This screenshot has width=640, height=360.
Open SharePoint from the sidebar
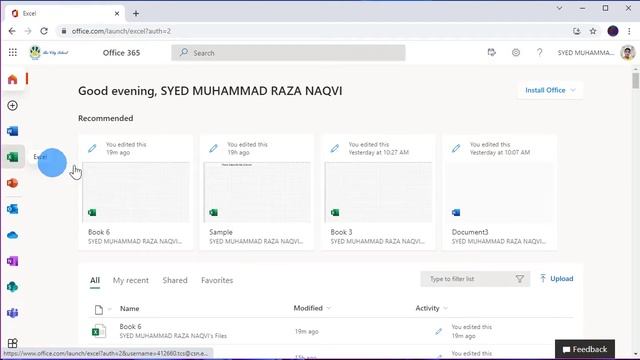point(13,287)
